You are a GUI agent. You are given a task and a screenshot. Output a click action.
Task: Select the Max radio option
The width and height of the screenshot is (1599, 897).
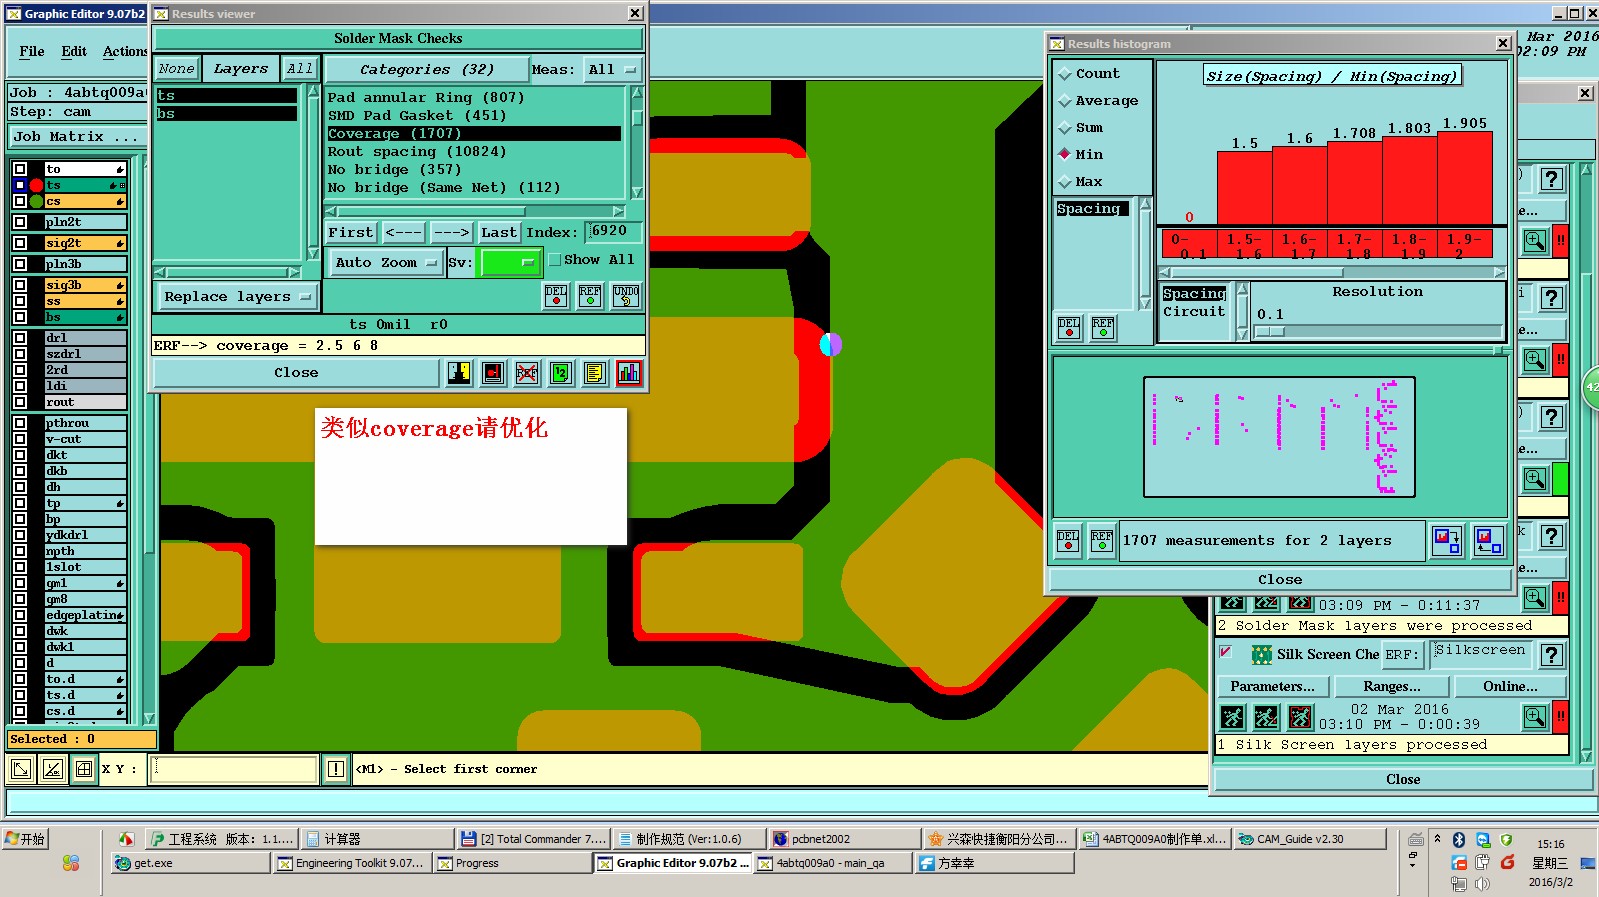coord(1066,182)
